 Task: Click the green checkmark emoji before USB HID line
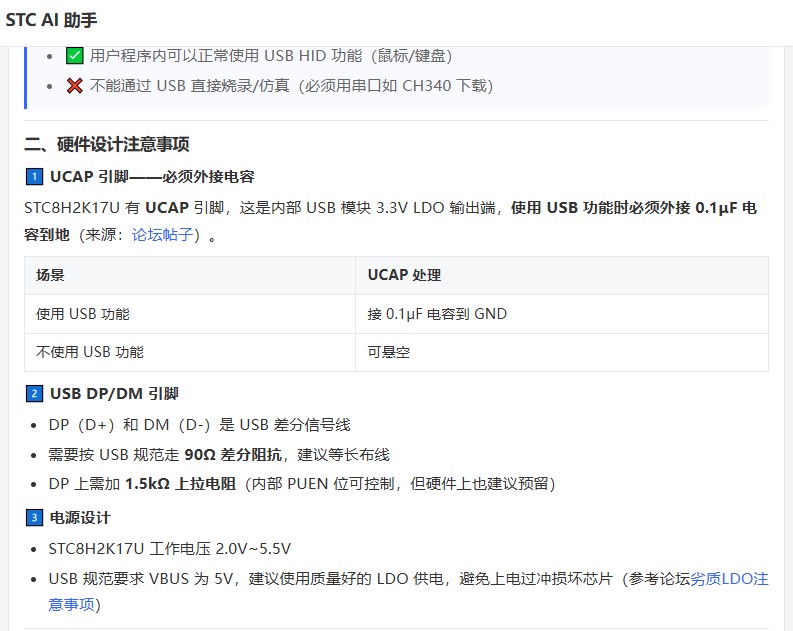(x=75, y=56)
